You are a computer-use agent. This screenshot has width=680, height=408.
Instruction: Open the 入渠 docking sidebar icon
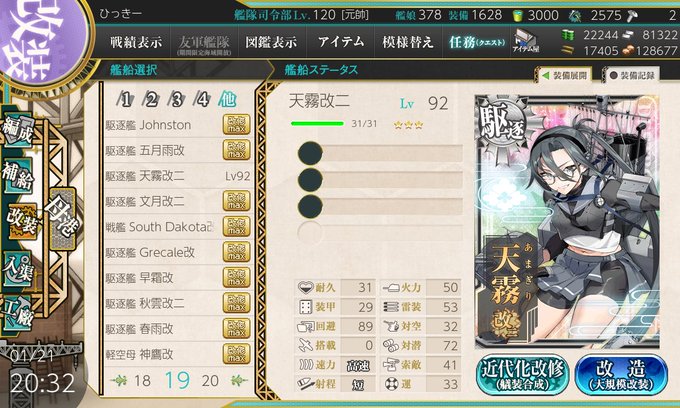(x=18, y=268)
